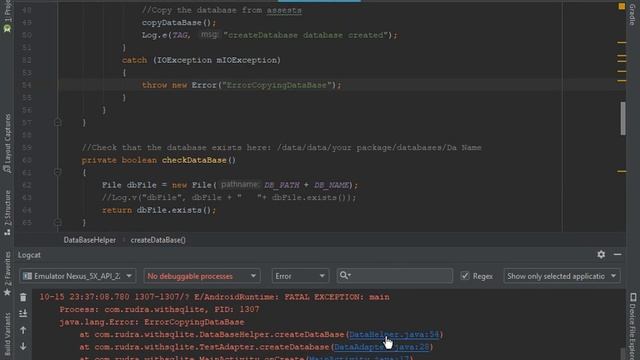The height and width of the screenshot is (360, 640).
Task: Hide the Logcat panel with minimize icon
Action: tap(617, 255)
